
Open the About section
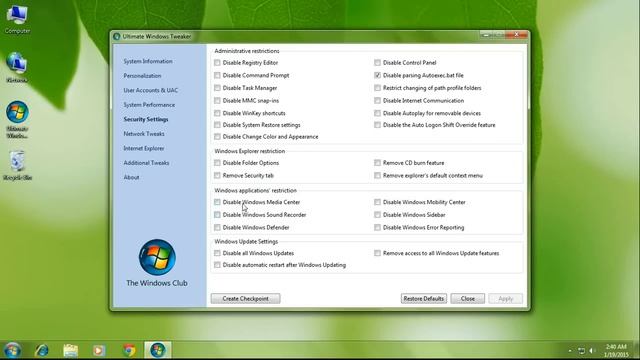pyautogui.click(x=131, y=178)
